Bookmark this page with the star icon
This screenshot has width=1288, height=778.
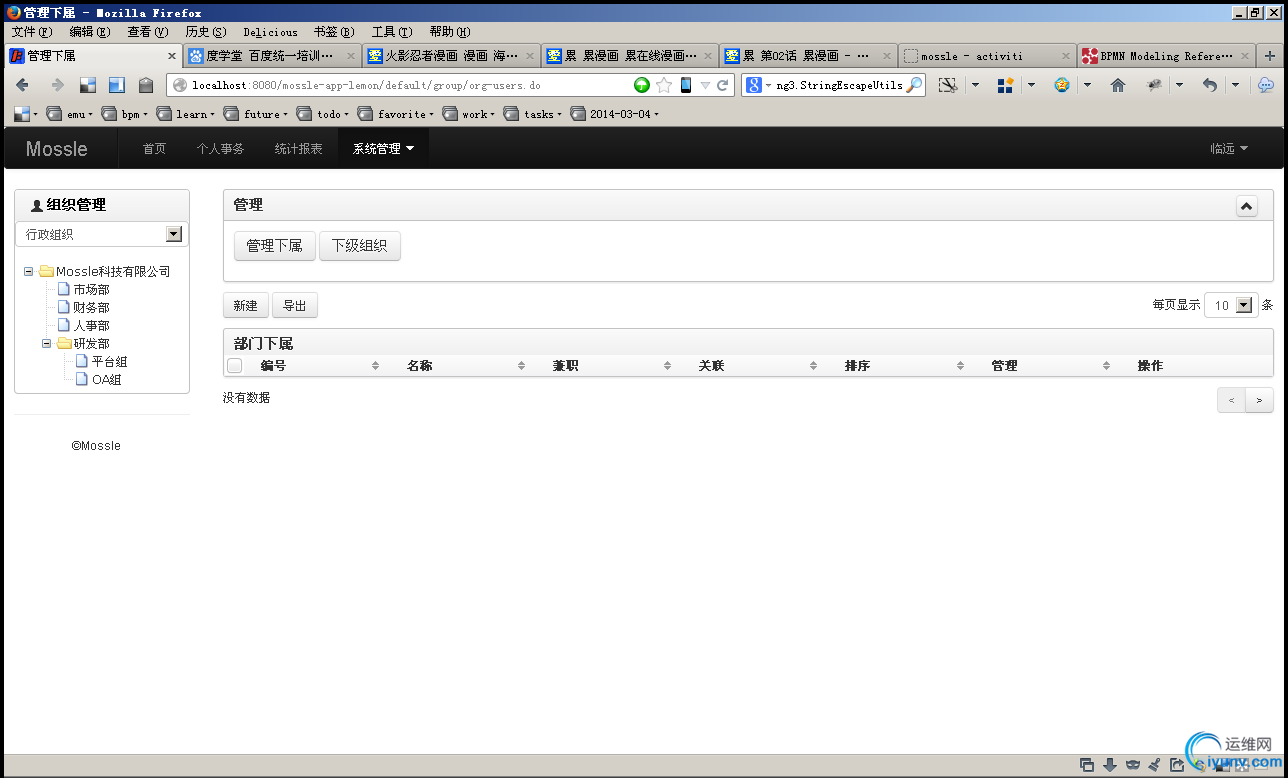point(664,86)
